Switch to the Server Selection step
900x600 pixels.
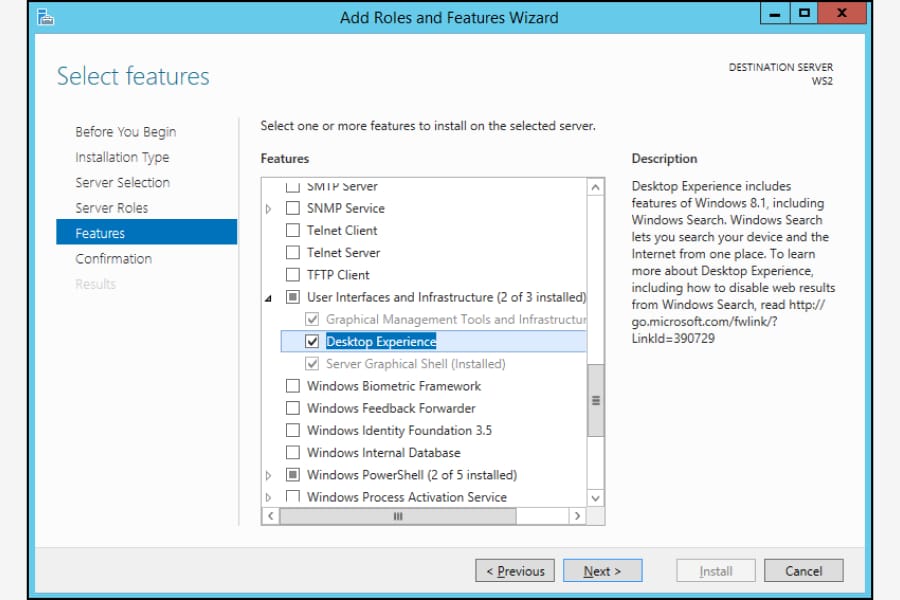[122, 183]
